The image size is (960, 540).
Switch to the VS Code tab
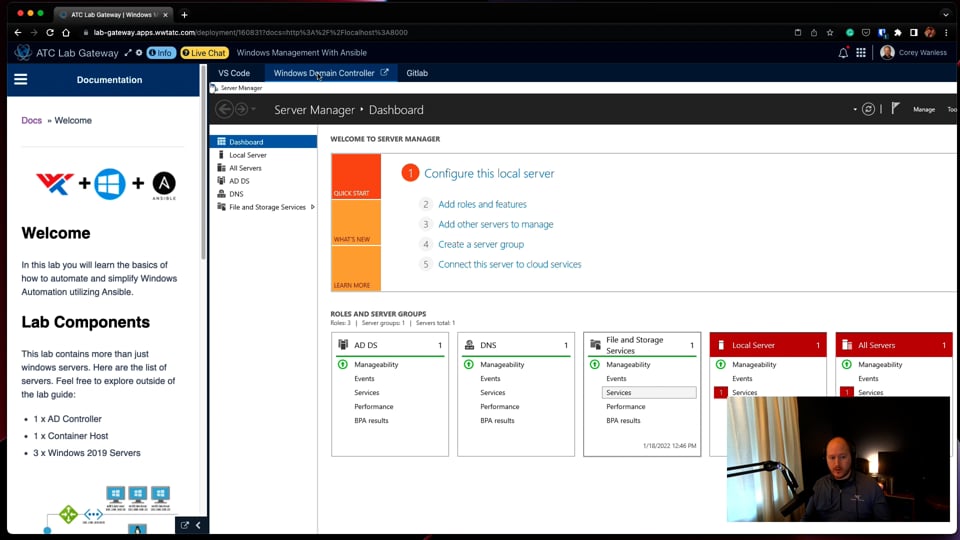pos(234,73)
